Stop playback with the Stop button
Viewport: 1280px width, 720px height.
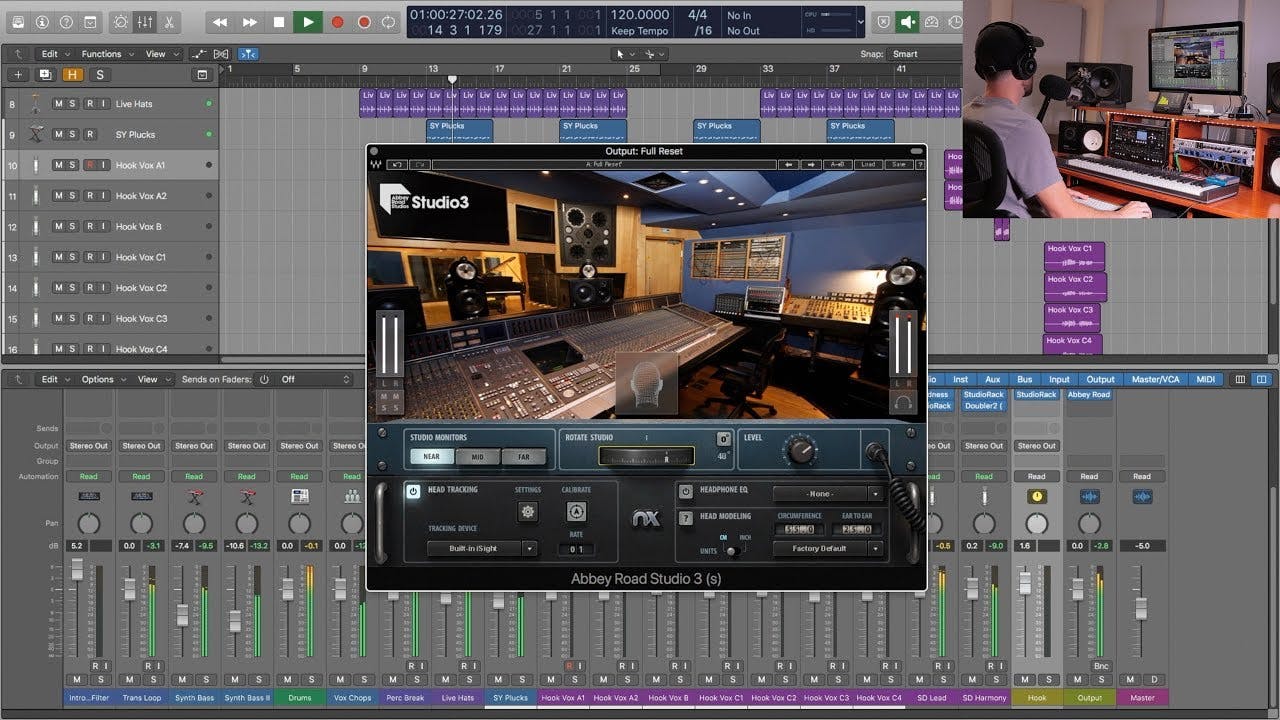[x=279, y=21]
